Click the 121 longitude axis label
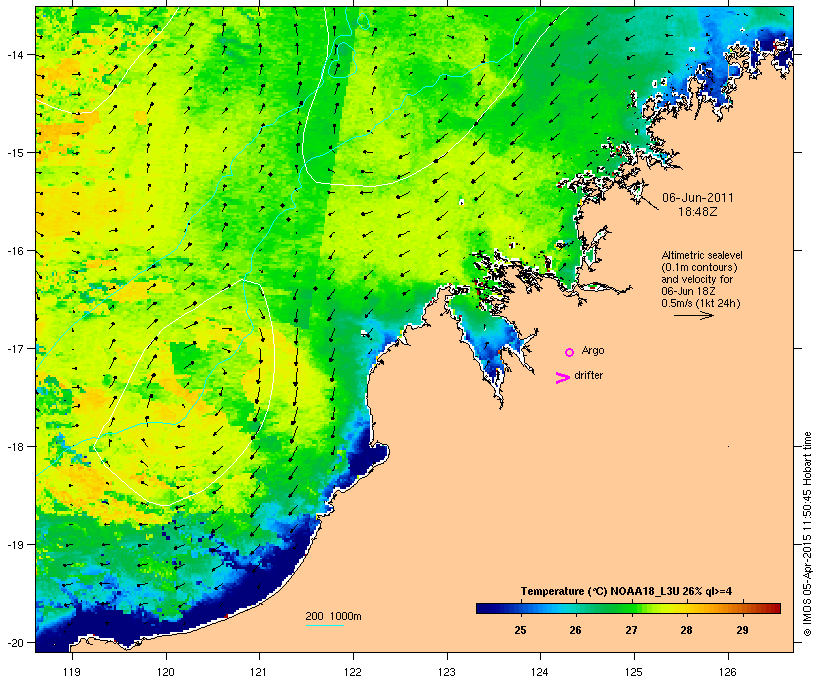The width and height of the screenshot is (820, 680). point(259,672)
